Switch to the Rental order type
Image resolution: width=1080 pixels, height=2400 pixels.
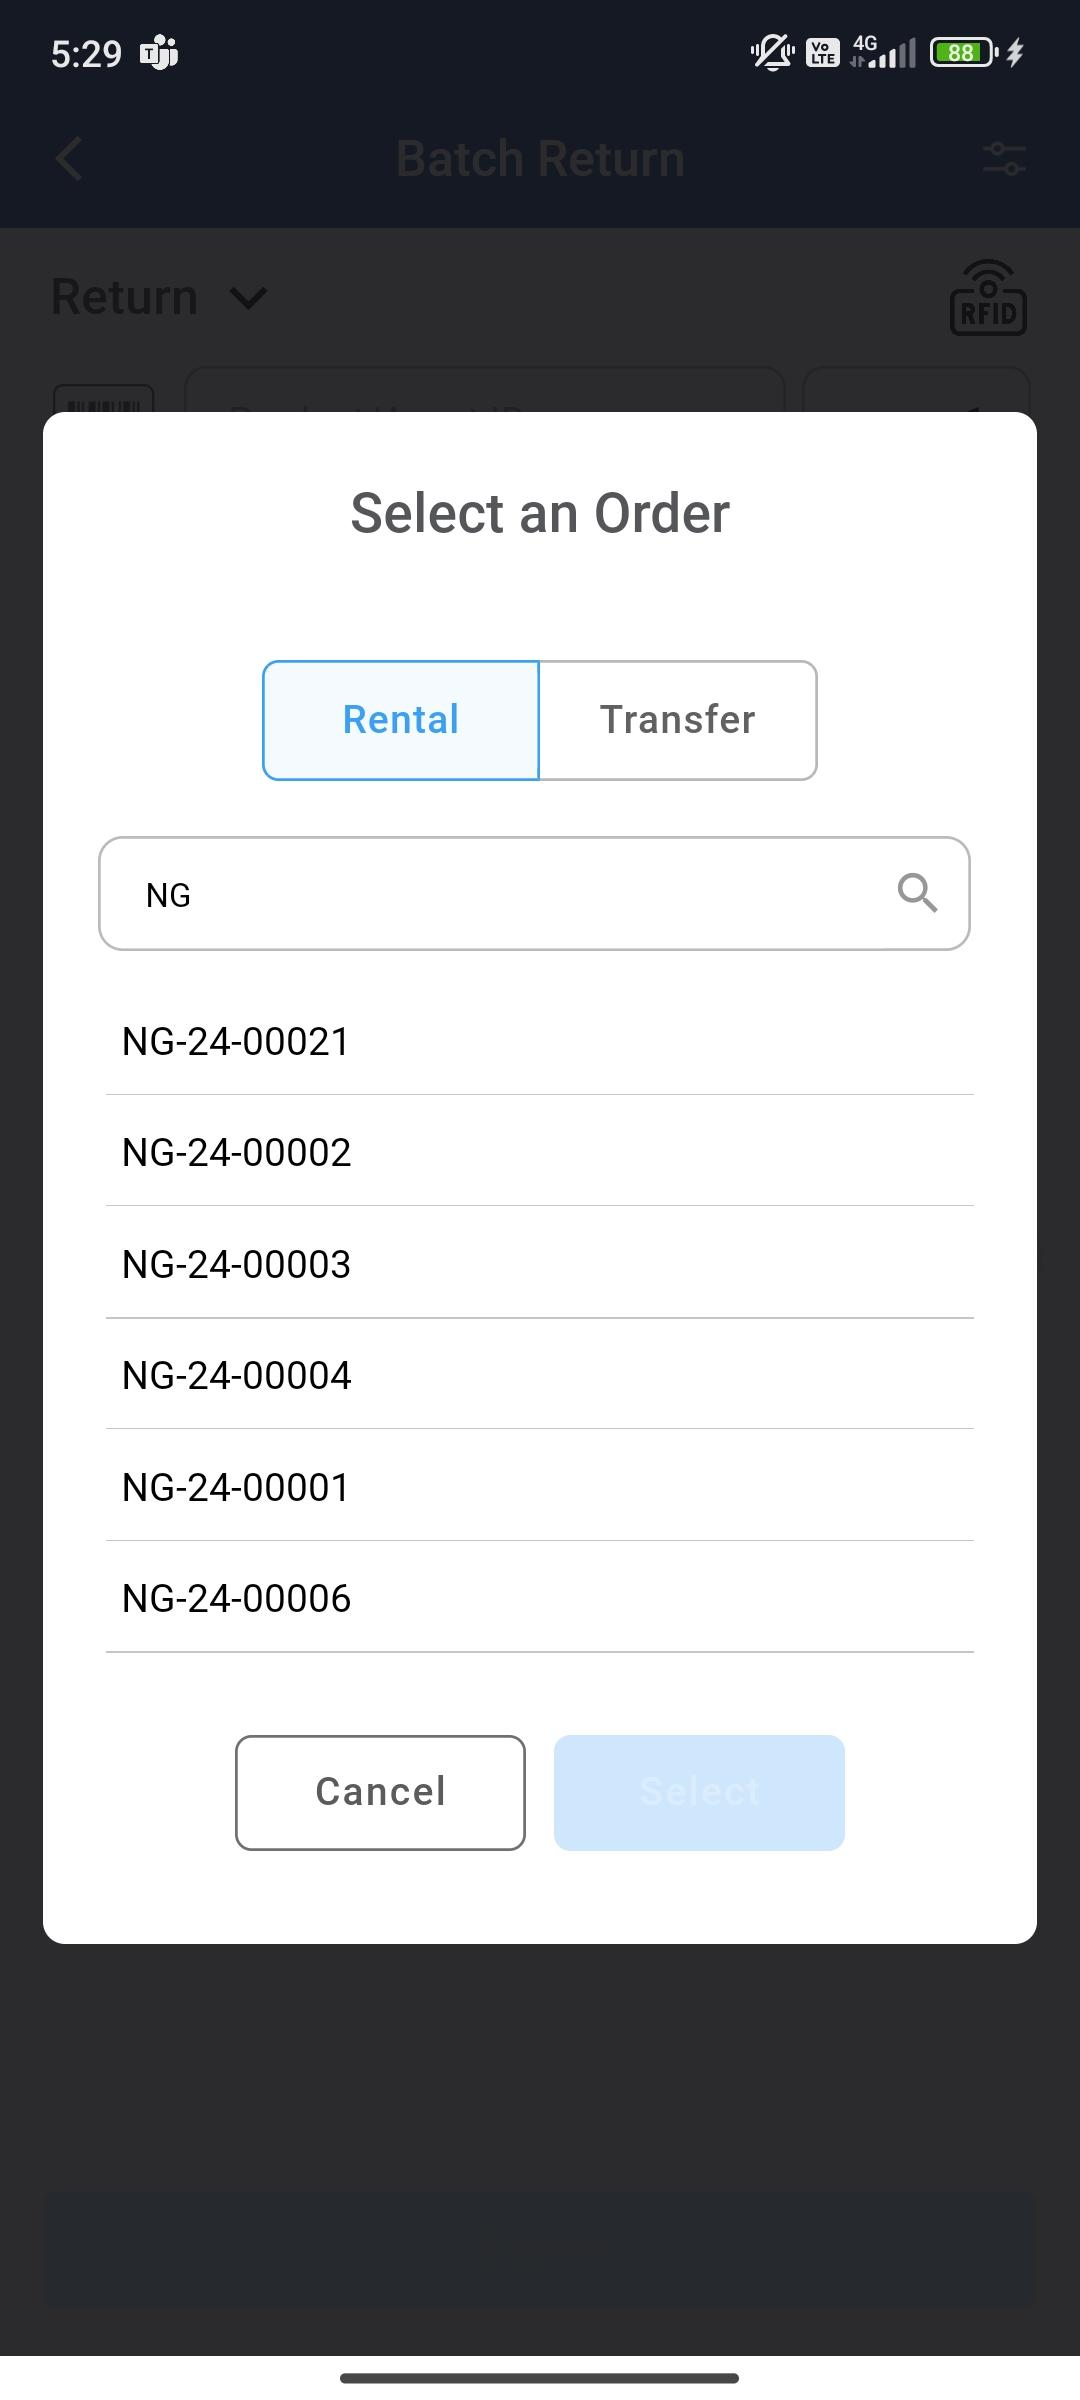click(x=401, y=720)
